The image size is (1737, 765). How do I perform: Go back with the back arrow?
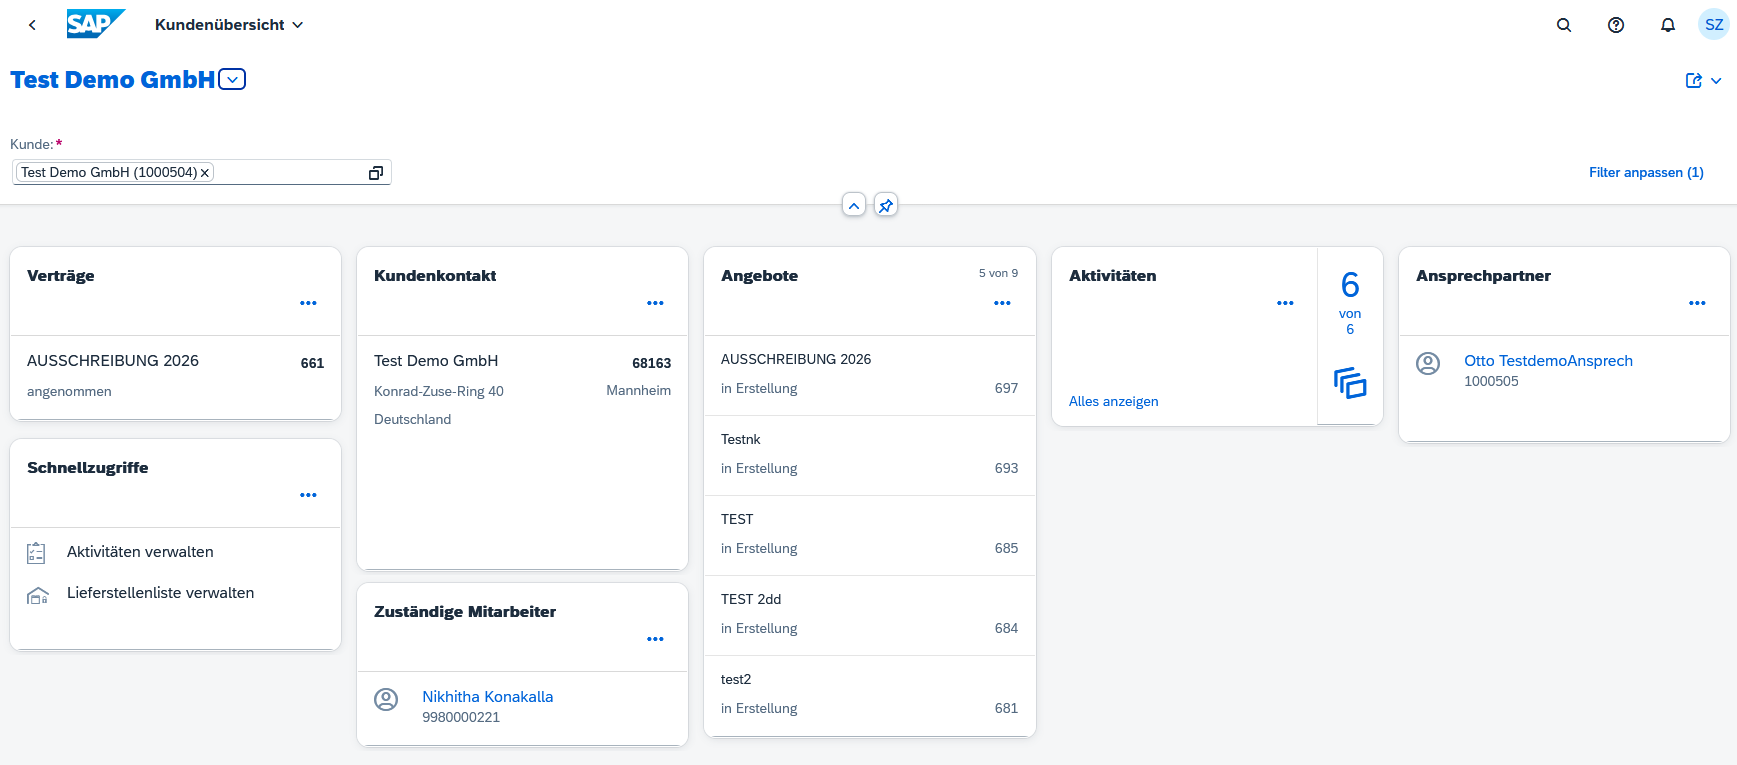coord(32,25)
